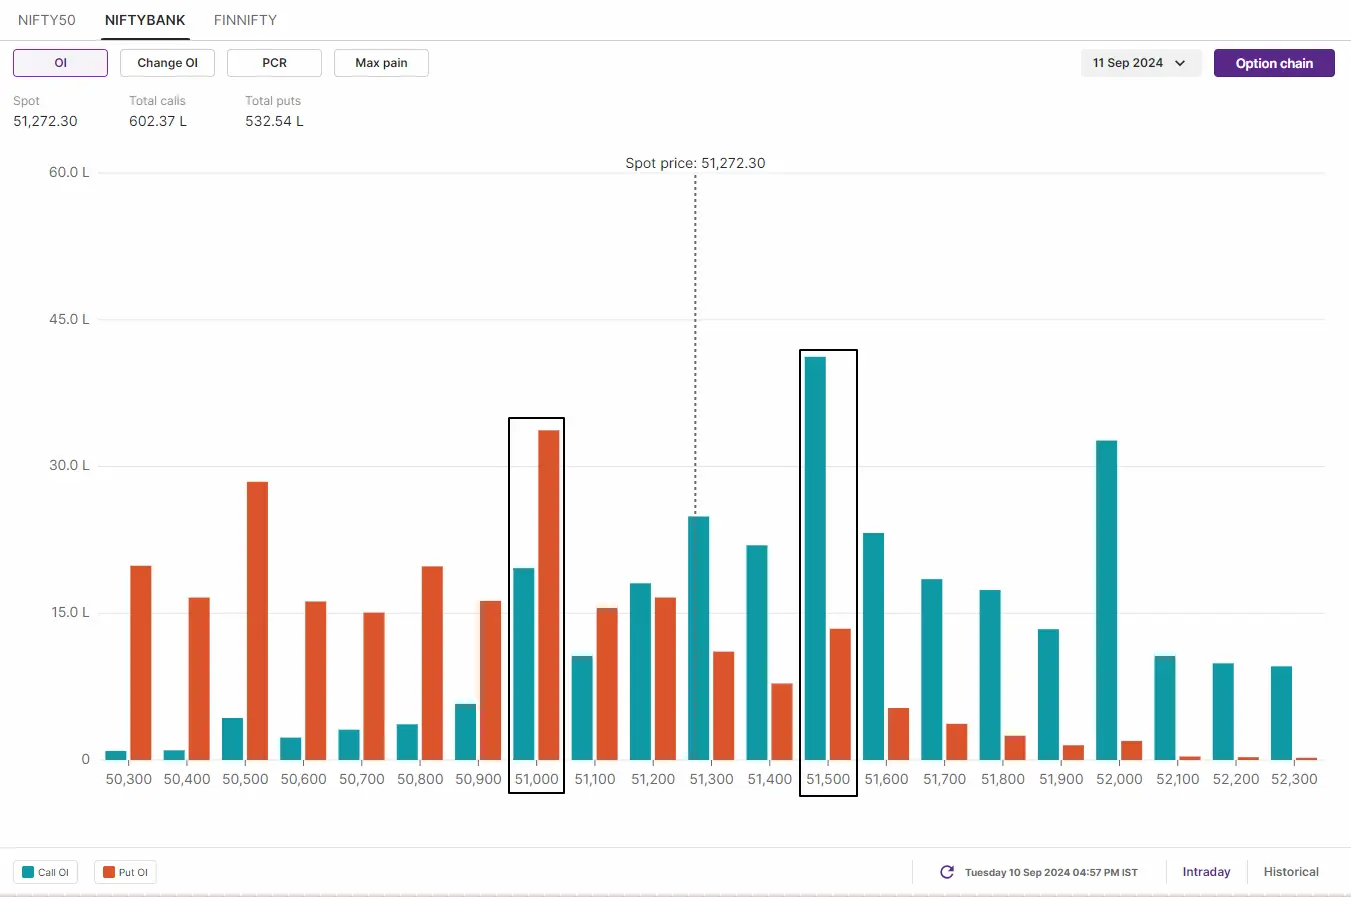Click the 51,400 call OI bar

(x=757, y=652)
